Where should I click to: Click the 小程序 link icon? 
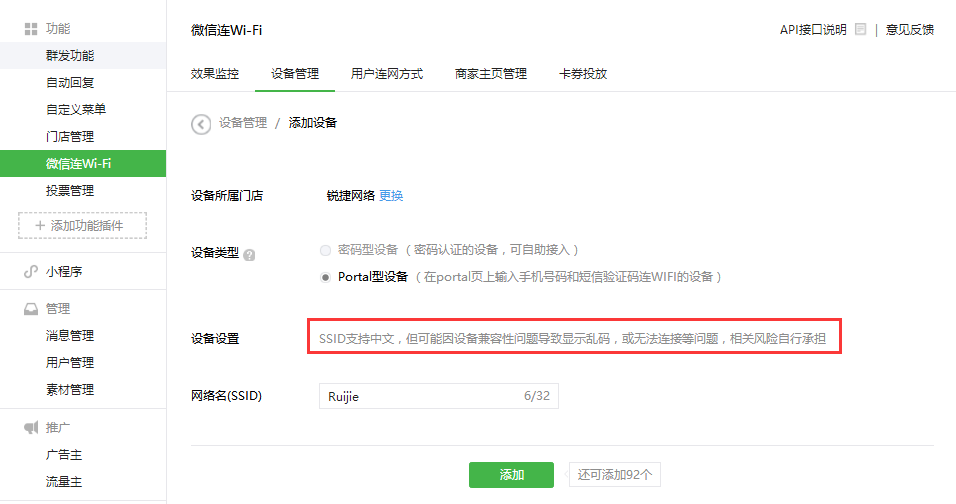coord(30,271)
